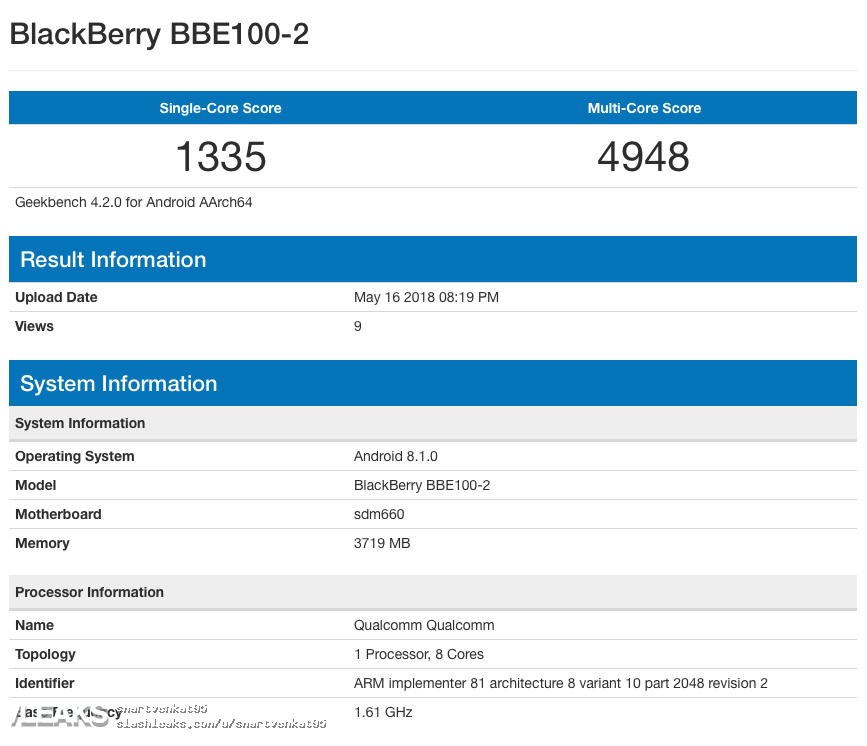Select the Android 8.1.0 value
Viewport: 867px width, 746px height.
(396, 456)
